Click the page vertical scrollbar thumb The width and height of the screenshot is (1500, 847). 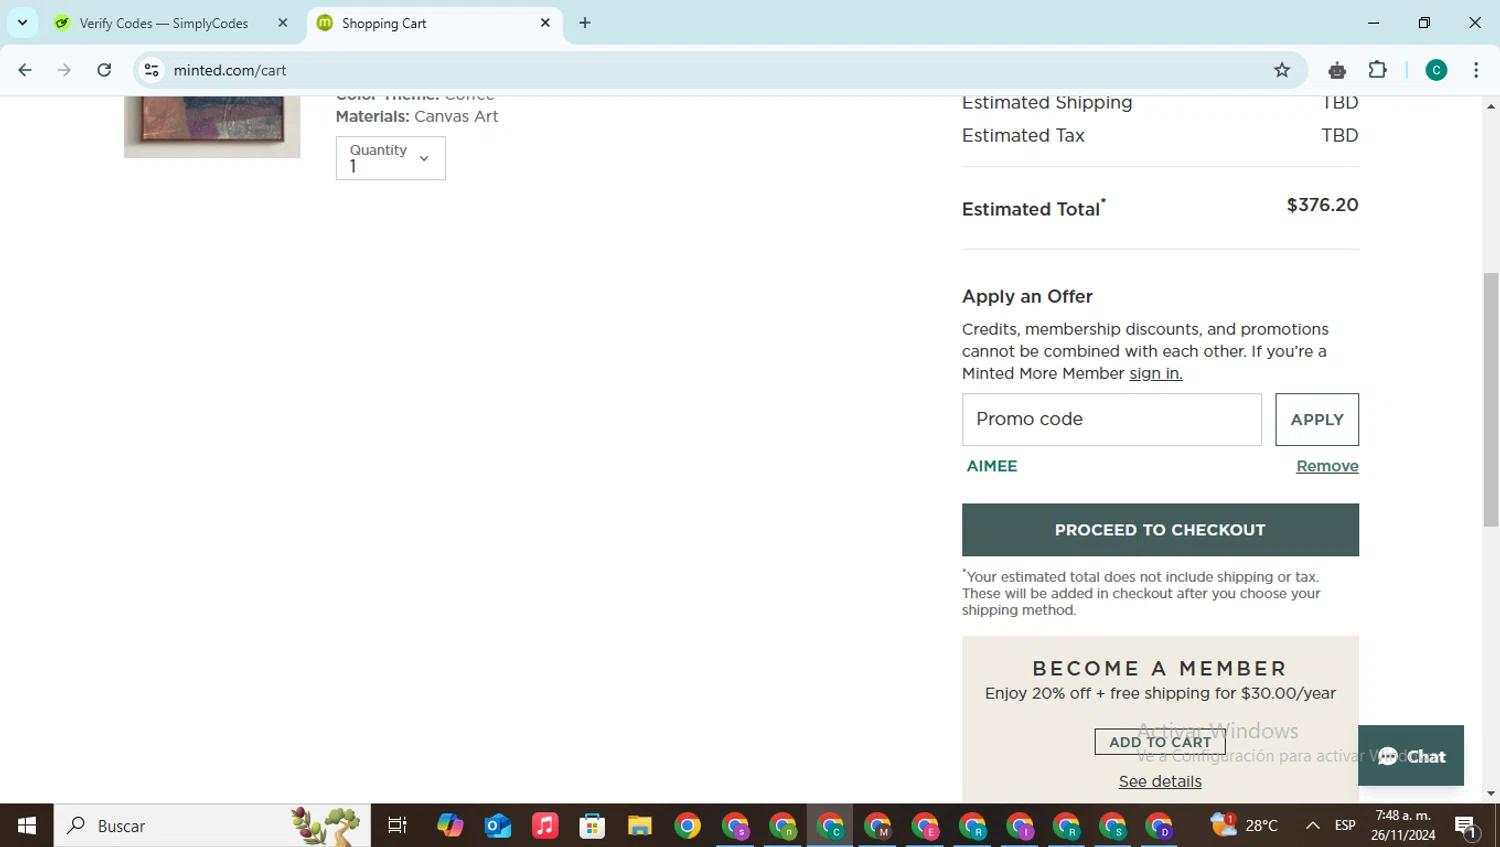[1491, 400]
